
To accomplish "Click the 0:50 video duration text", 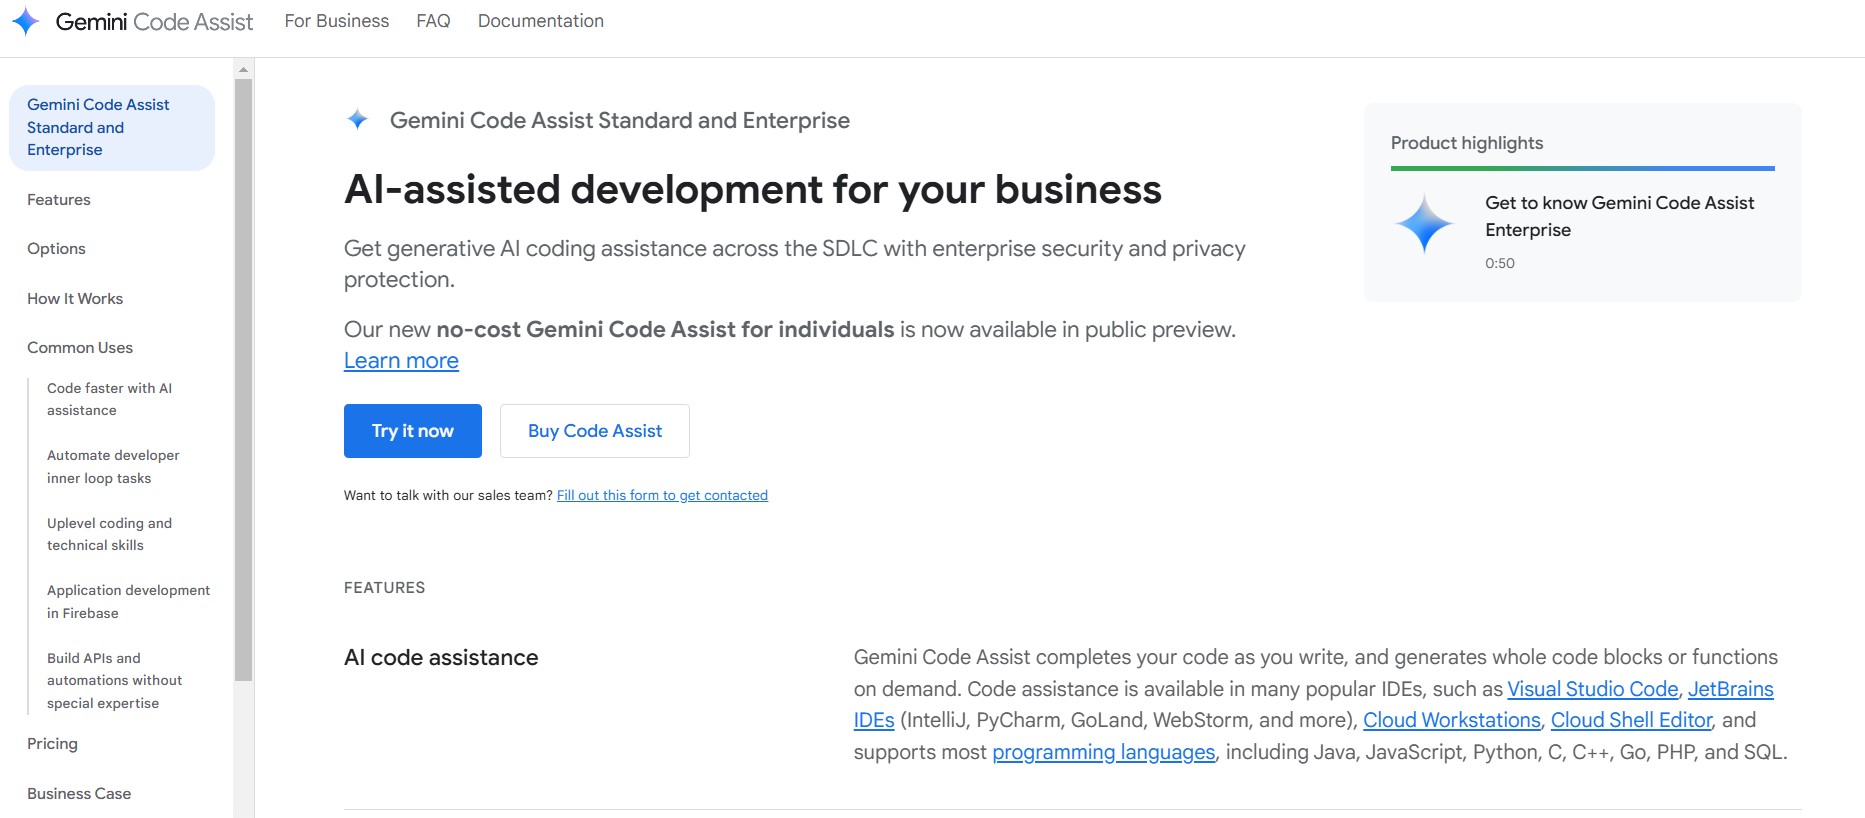I will [1500, 264].
